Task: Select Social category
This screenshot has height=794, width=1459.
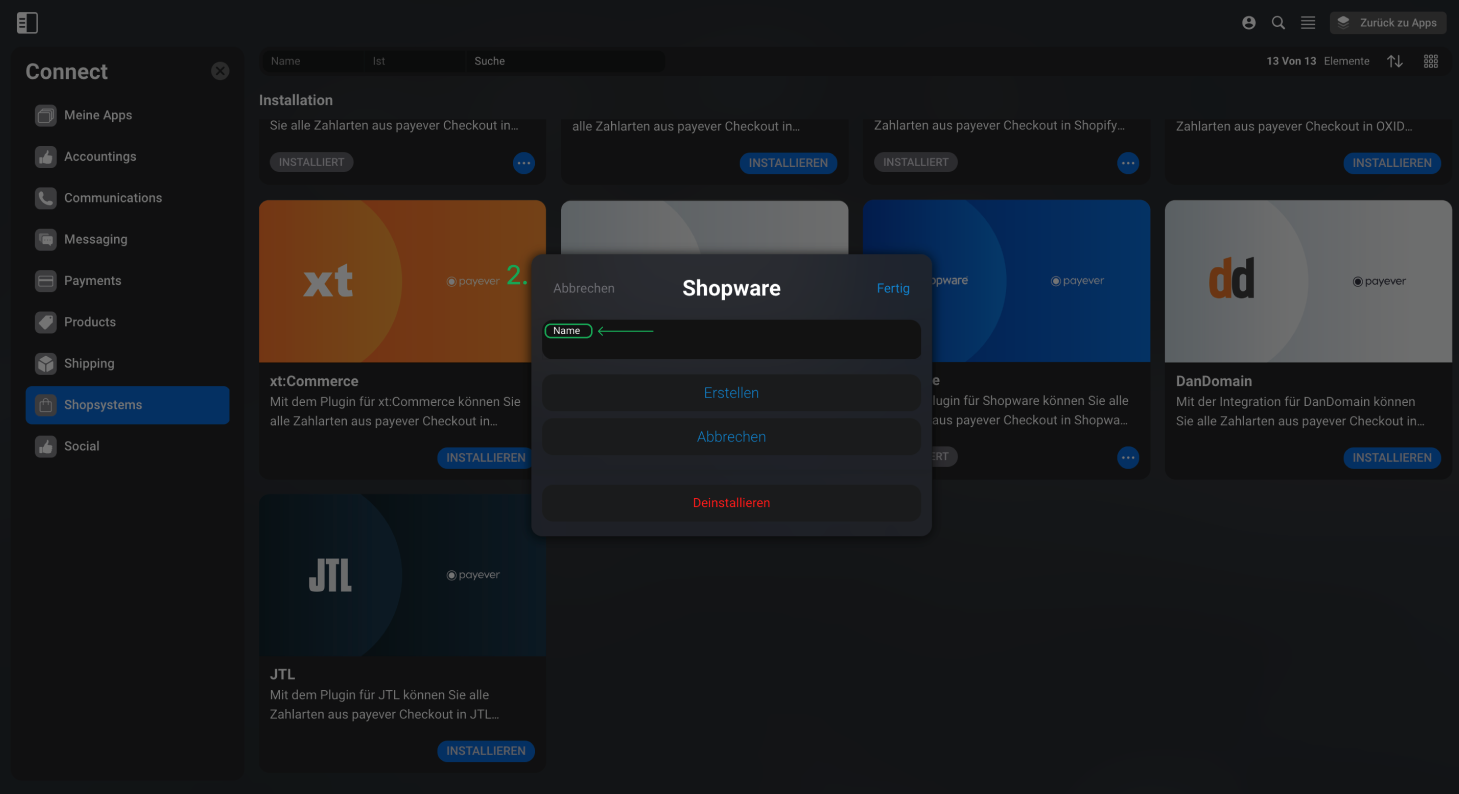Action: click(x=127, y=447)
